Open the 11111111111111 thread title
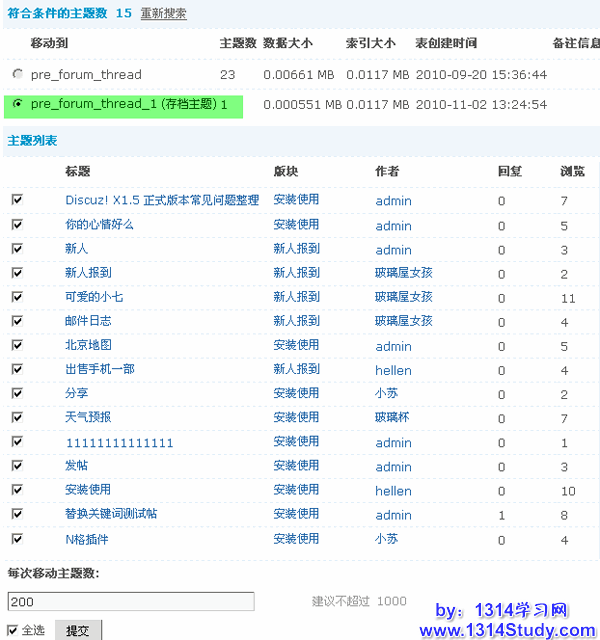600x640 pixels. pyautogui.click(x=119, y=442)
